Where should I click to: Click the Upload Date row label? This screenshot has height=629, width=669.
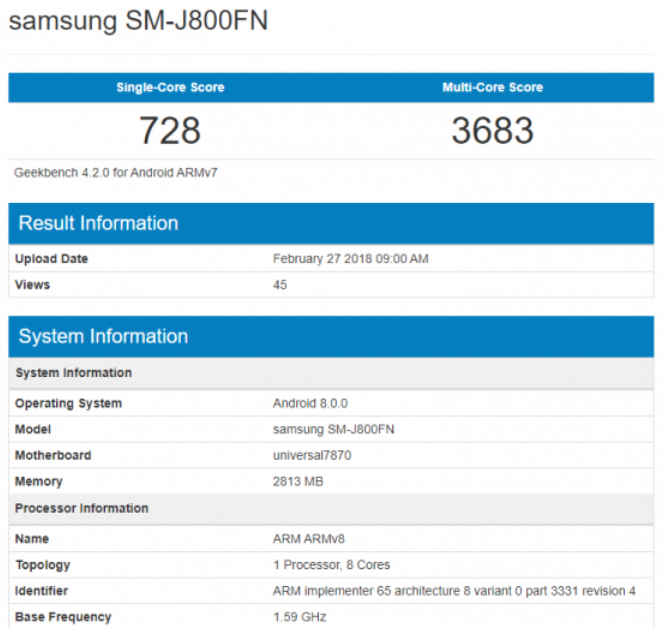51,259
